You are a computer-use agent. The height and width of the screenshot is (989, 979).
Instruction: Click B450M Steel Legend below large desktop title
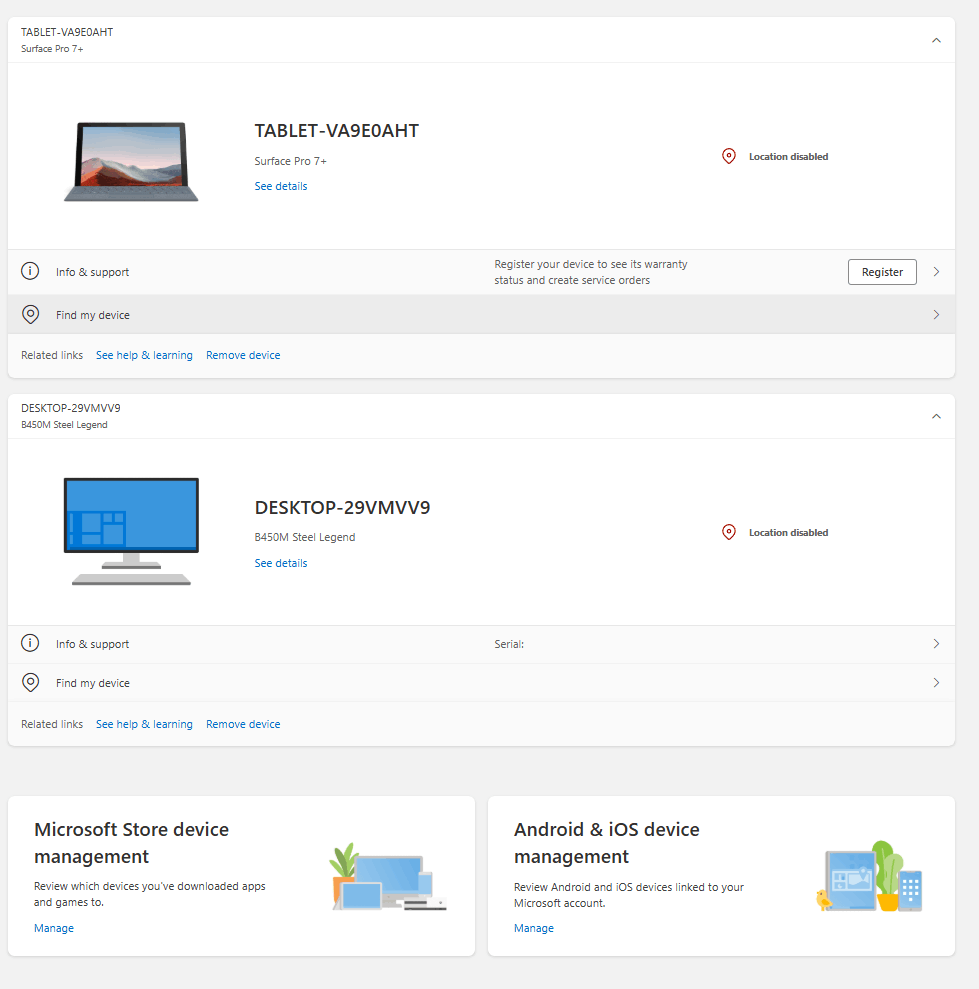(305, 537)
